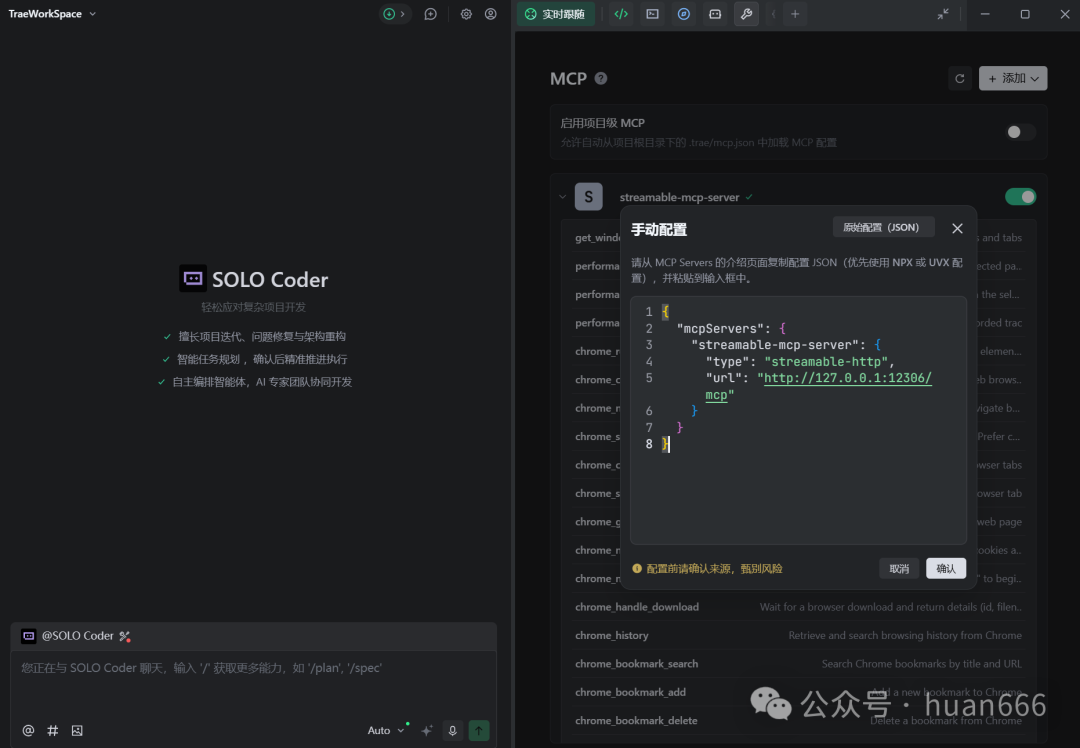
Task: Click the streamable-mcp-server S avatar
Action: point(588,197)
